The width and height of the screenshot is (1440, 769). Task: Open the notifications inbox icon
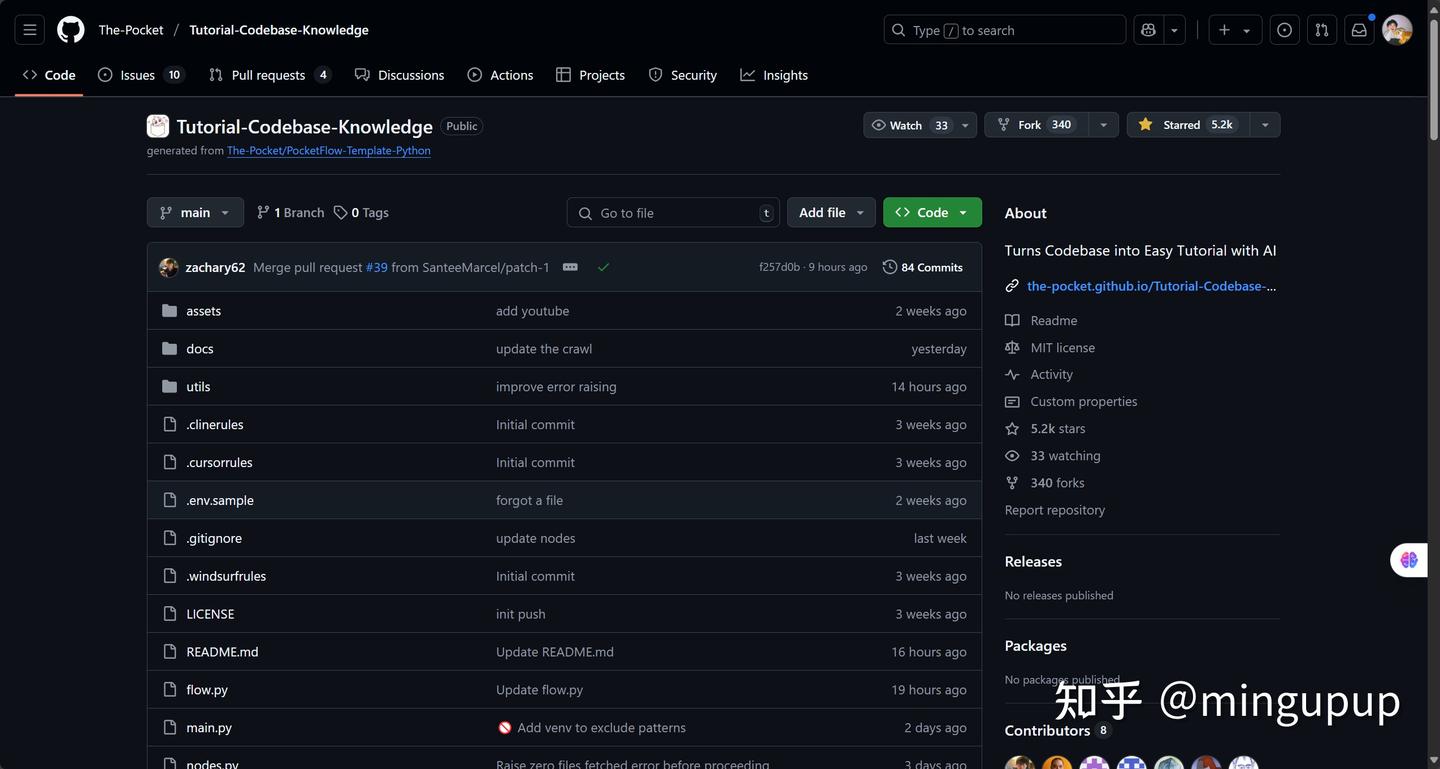[x=1359, y=30]
